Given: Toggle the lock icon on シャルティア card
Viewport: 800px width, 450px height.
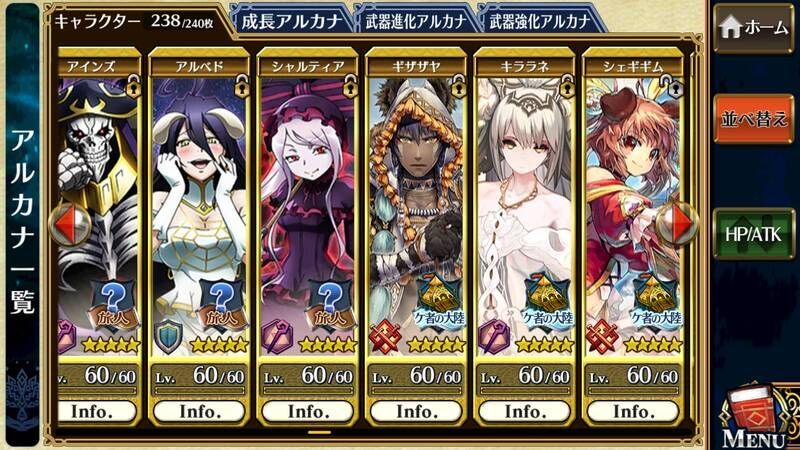Looking at the screenshot, I should click(350, 87).
